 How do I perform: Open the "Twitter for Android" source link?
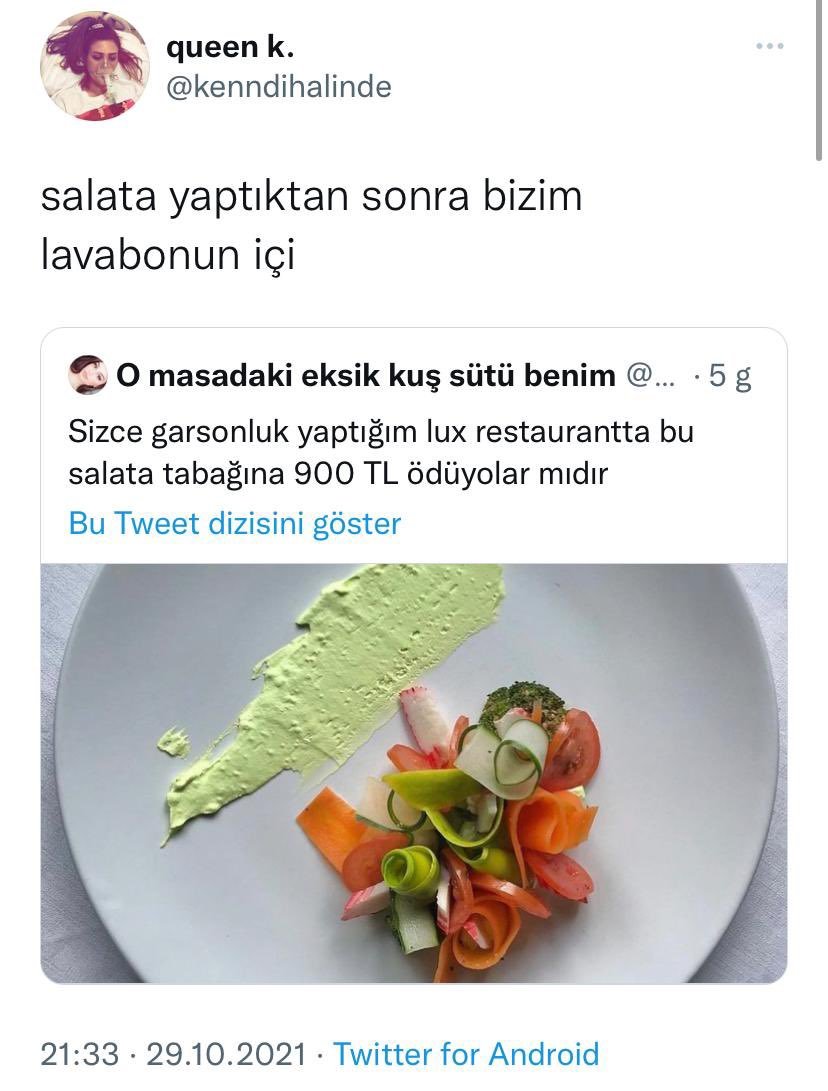(x=466, y=1053)
